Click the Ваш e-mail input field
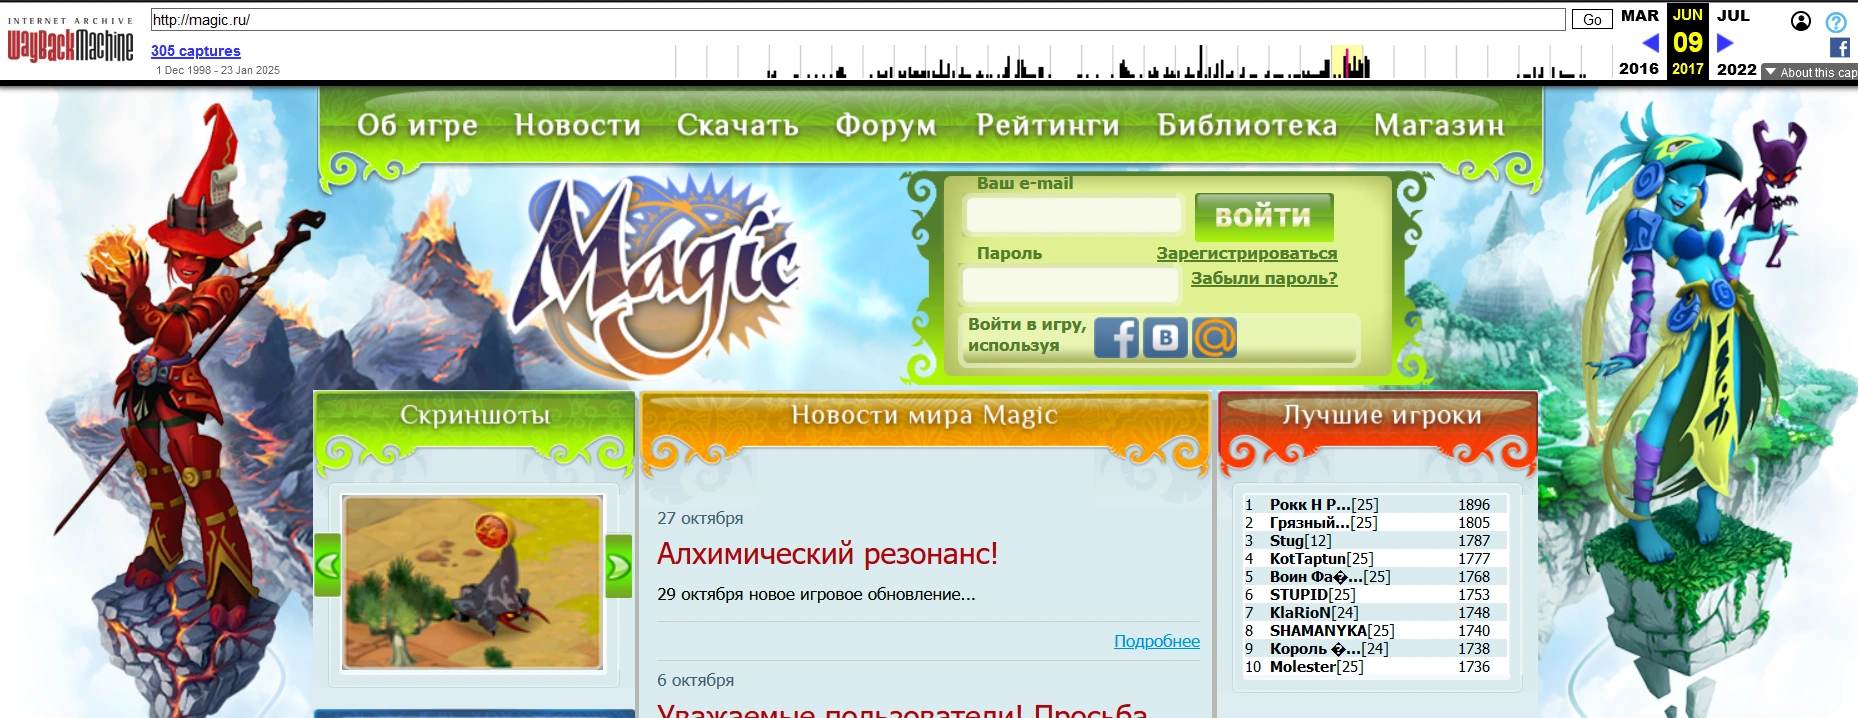The height and width of the screenshot is (718, 1858). tap(1073, 214)
